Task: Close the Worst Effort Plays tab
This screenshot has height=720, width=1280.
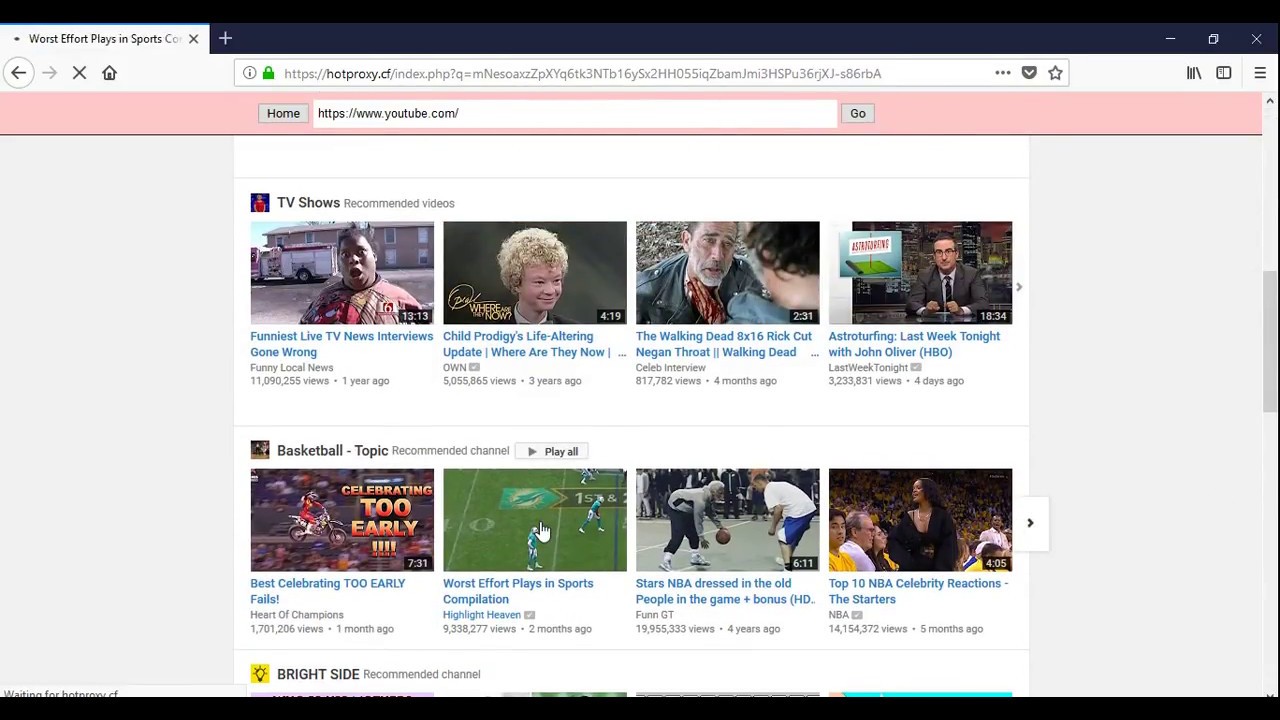Action: 193,39
